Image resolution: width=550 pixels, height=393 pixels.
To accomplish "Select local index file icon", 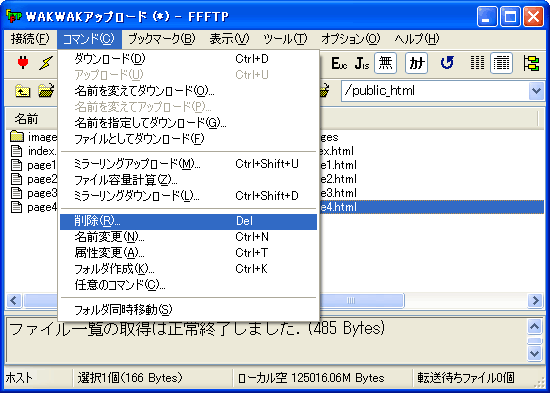I will click(x=16, y=151).
